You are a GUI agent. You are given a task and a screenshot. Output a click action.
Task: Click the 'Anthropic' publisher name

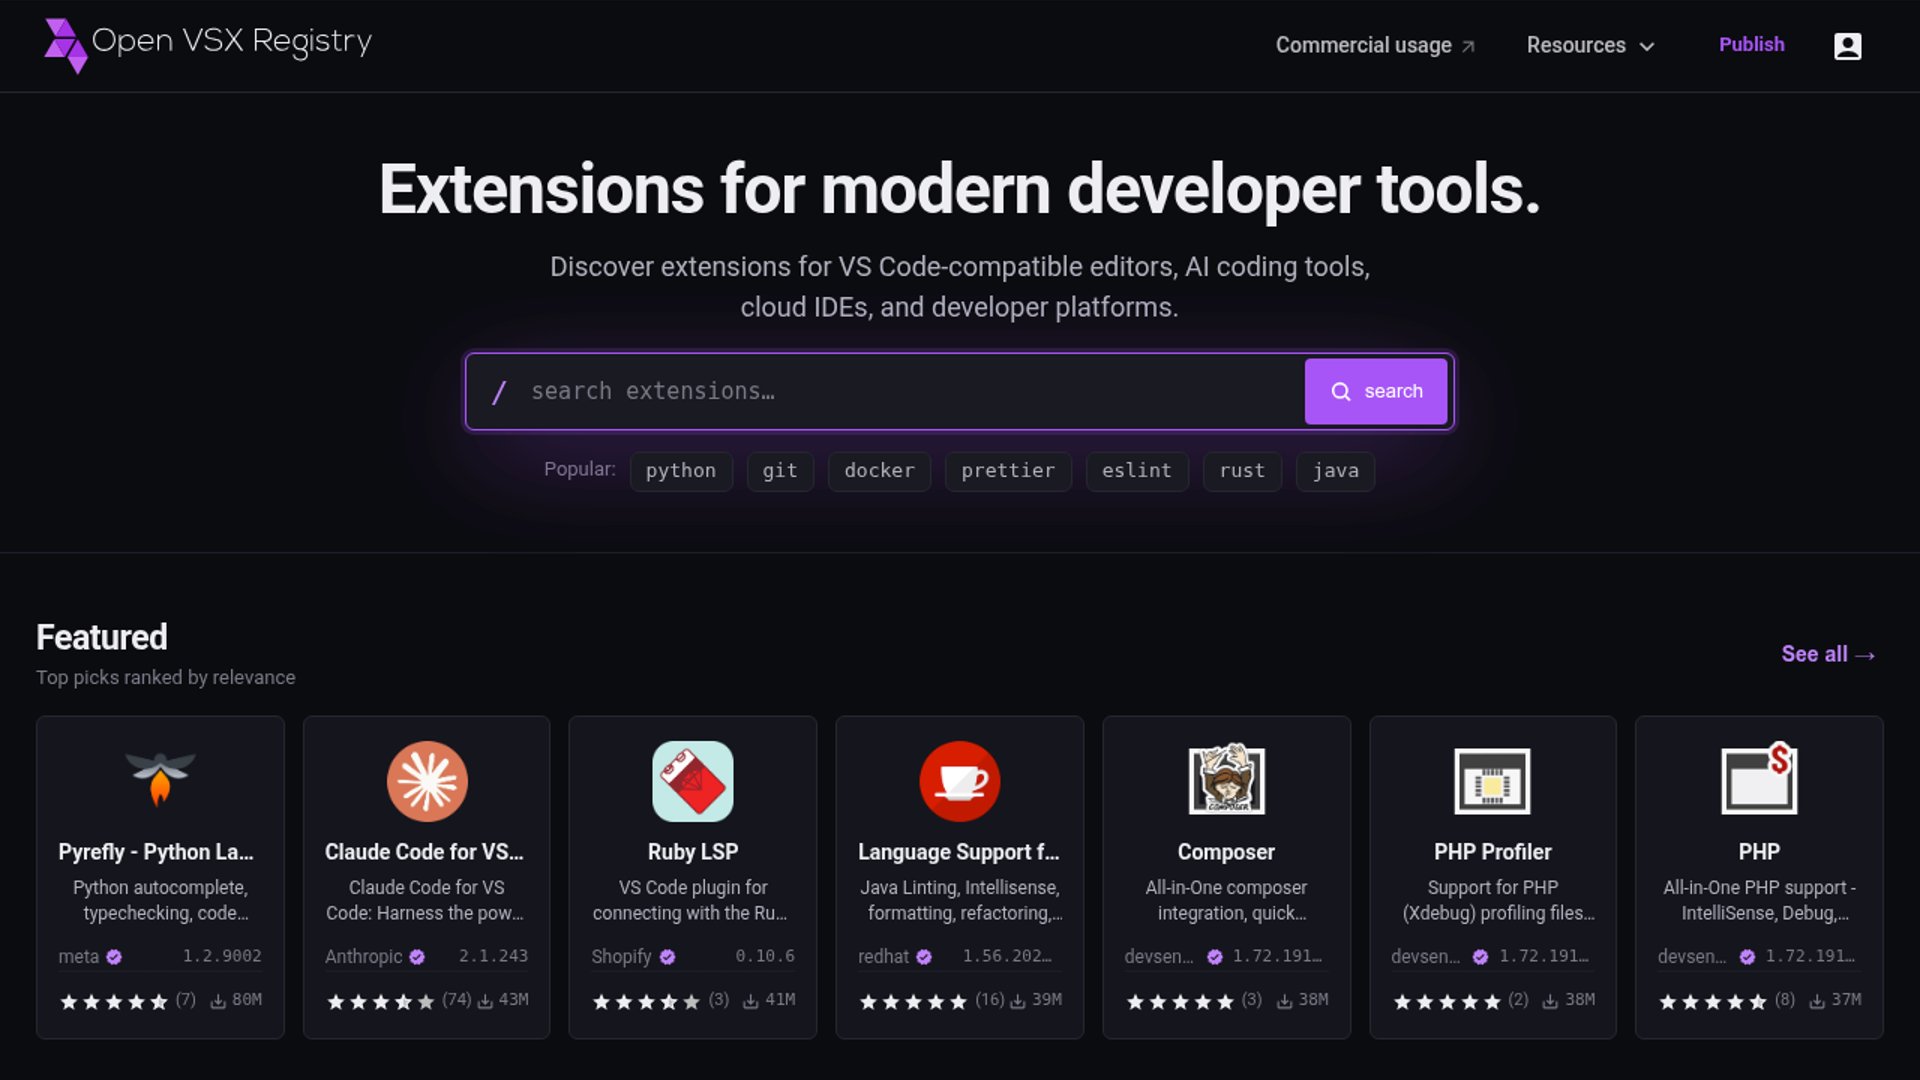pyautogui.click(x=363, y=957)
